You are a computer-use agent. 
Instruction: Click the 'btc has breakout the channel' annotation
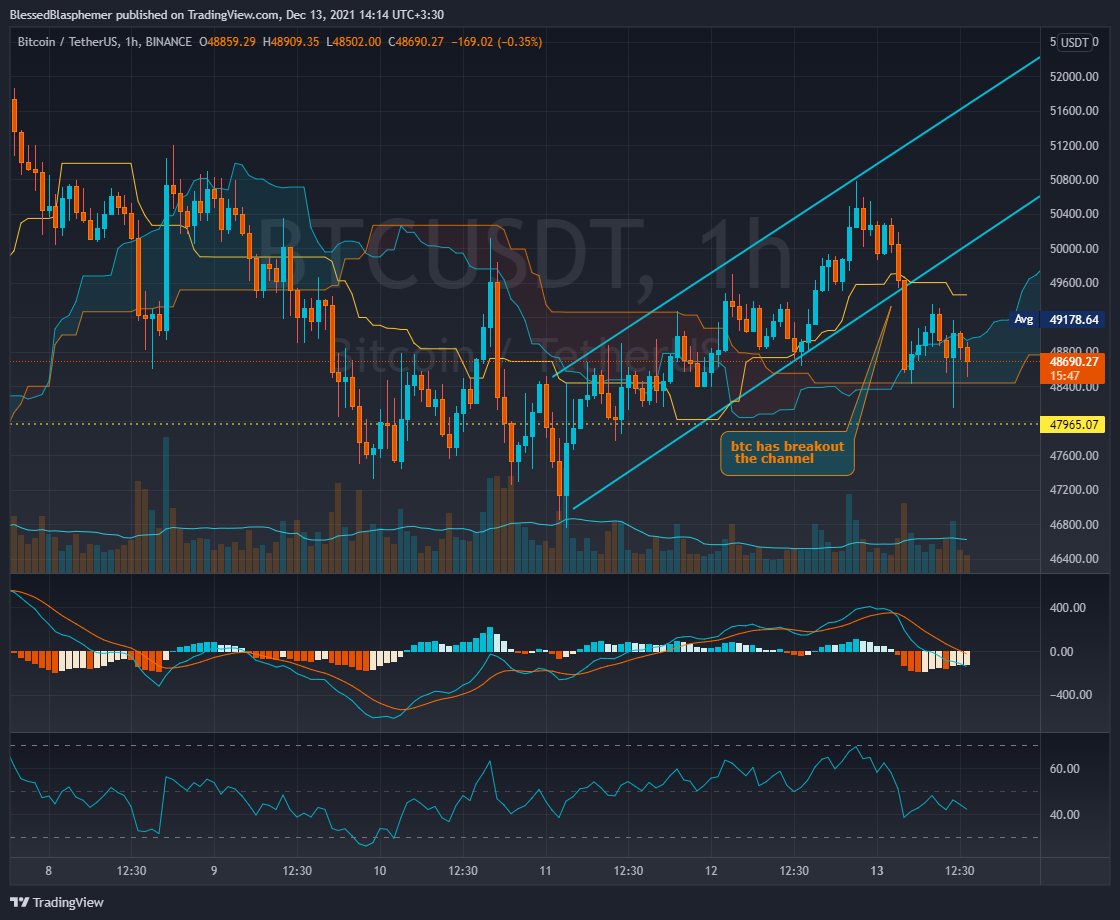[x=787, y=453]
